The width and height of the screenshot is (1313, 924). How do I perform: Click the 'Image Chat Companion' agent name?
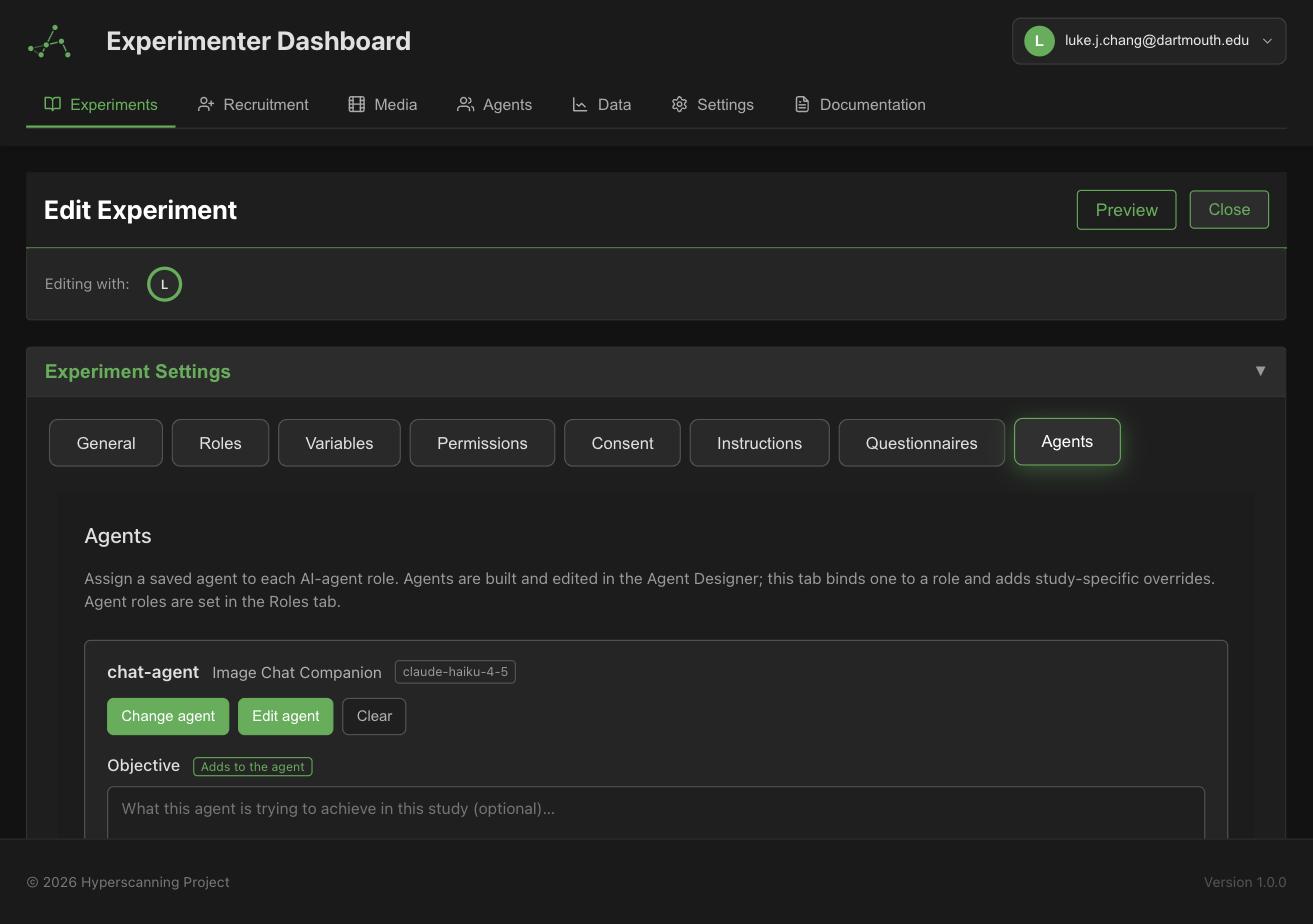(x=297, y=673)
